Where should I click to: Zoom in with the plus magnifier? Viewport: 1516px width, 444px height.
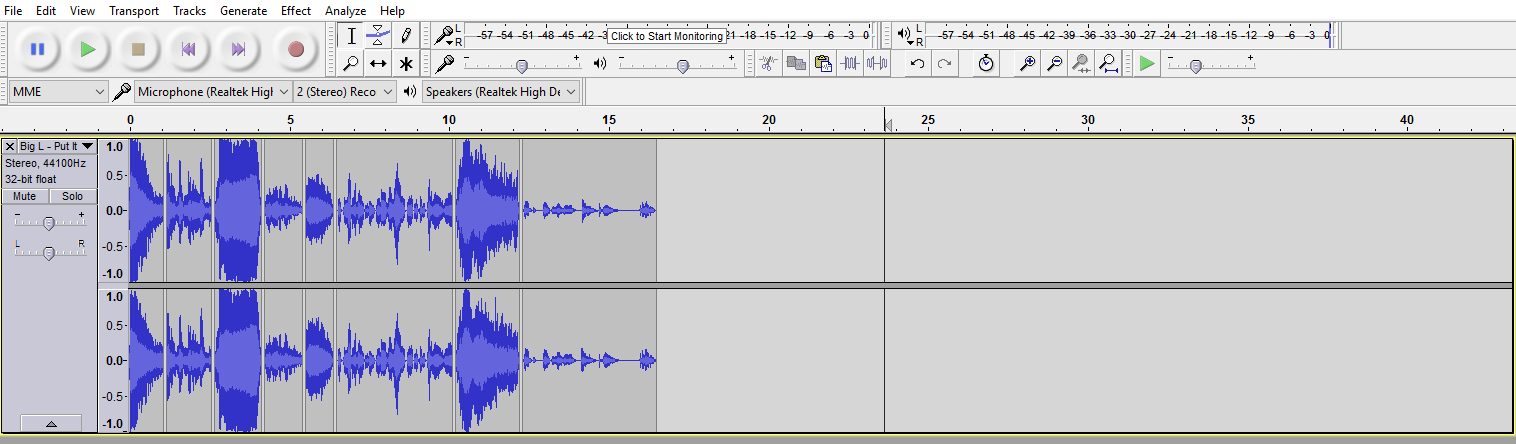[x=1027, y=63]
